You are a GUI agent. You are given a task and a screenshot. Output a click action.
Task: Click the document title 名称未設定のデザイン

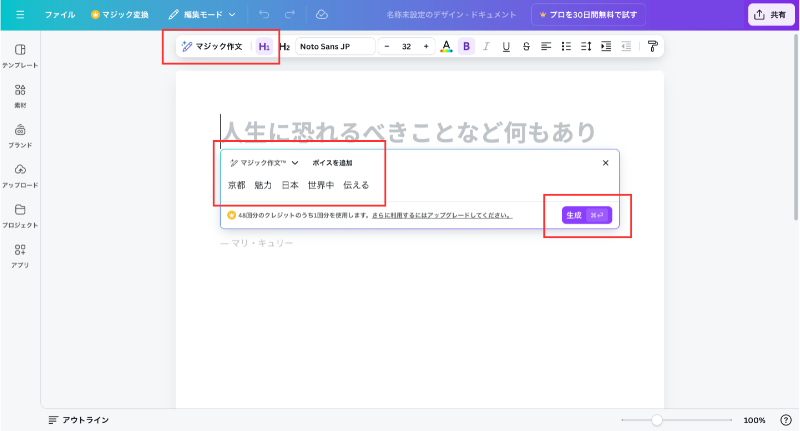coord(451,15)
